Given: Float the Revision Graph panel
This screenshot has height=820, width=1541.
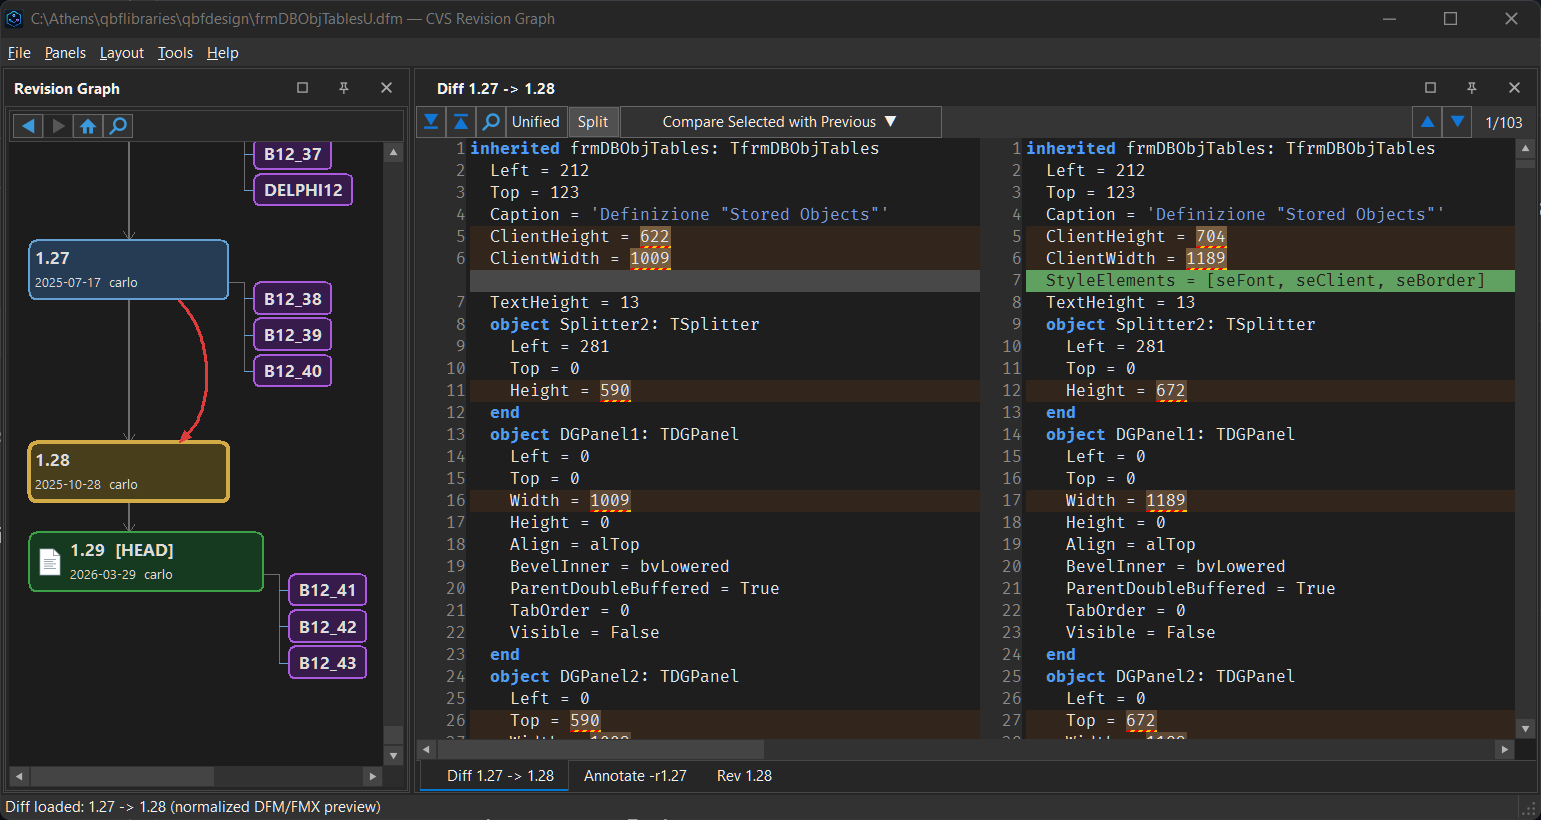Looking at the screenshot, I should [x=302, y=88].
